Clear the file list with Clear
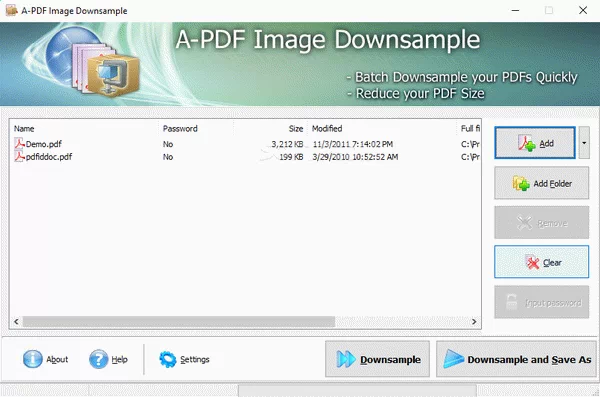Viewport: 600px width, 397px height. (x=541, y=262)
